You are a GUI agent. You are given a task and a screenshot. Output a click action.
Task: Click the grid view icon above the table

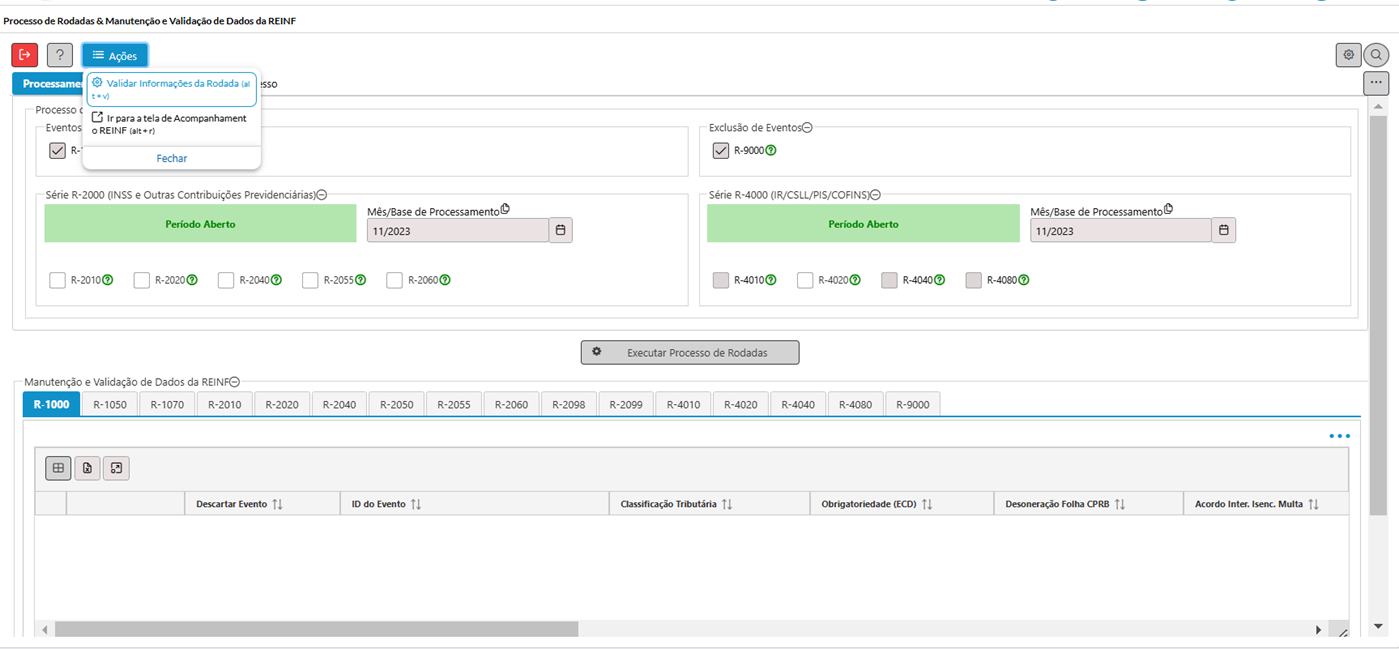[x=58, y=468]
